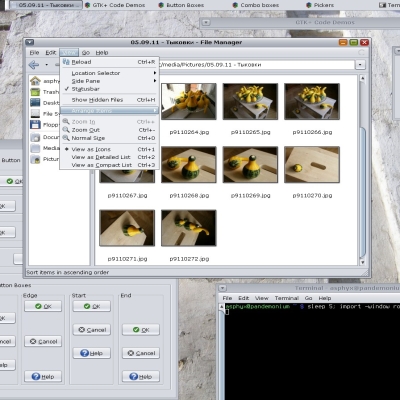Open Edit menu in Terminal window
The image size is (400, 400).
pyautogui.click(x=244, y=298)
